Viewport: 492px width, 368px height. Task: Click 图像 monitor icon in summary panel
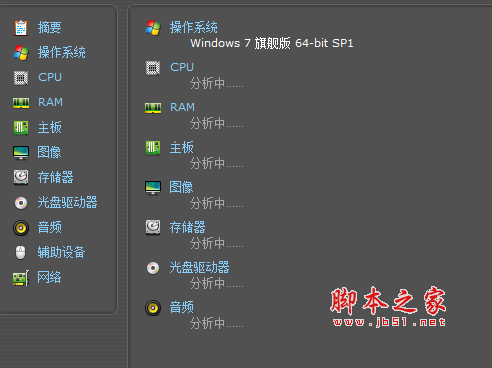click(x=153, y=188)
